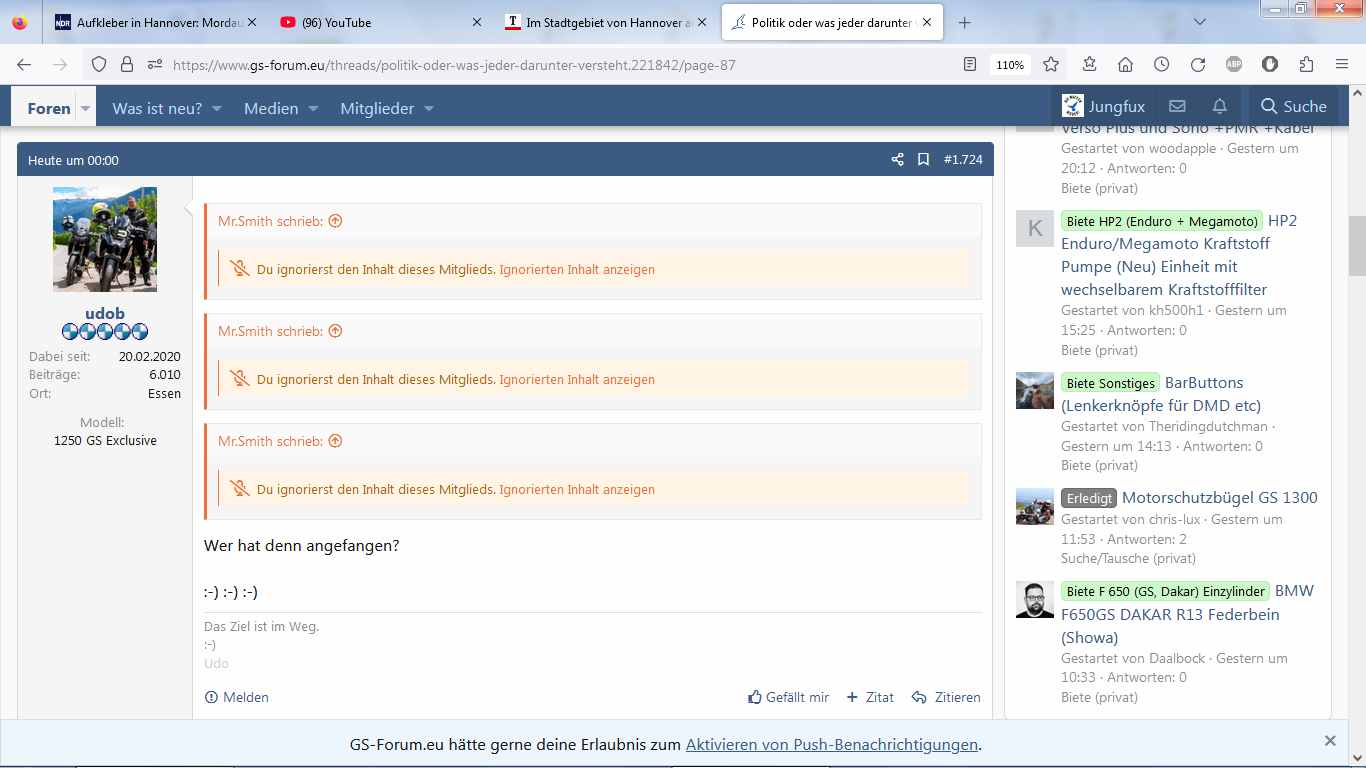1366x768 pixels.
Task: Add post to multi-quote with Zitat
Action: (x=870, y=697)
